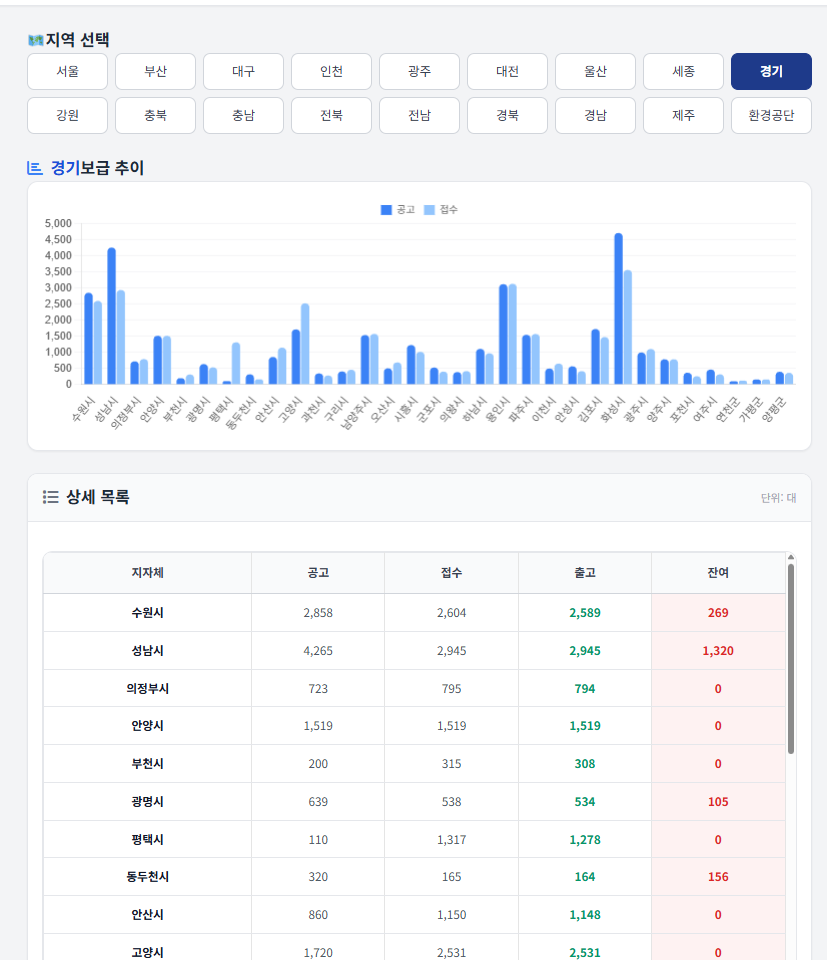
Task: Select the 부산 region button
Action: click(x=155, y=72)
